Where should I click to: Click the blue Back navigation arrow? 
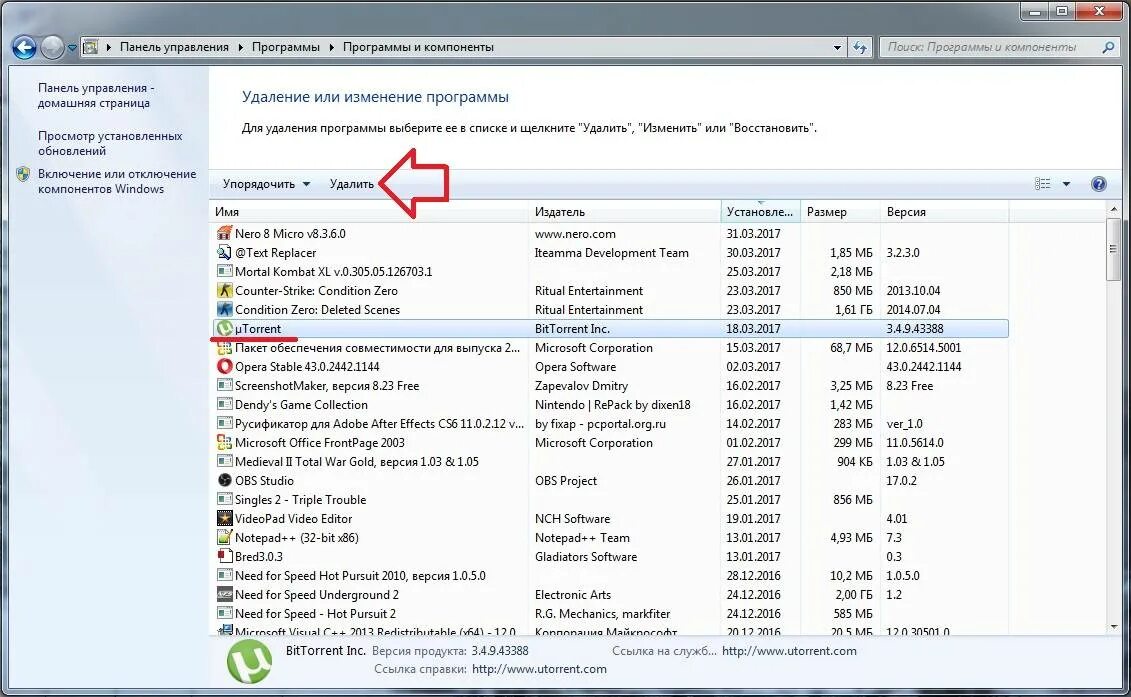coord(24,48)
